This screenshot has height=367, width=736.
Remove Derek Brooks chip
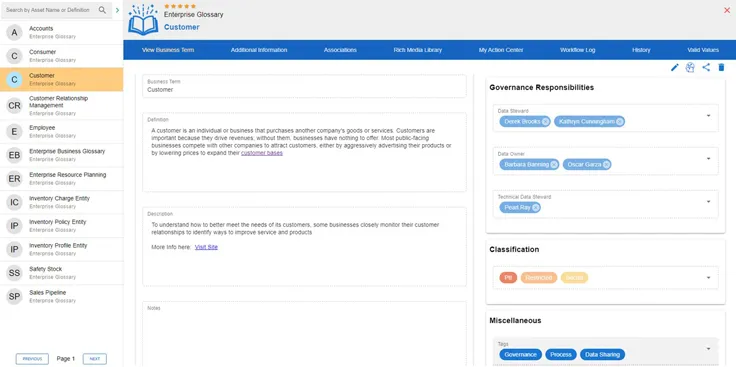(x=545, y=122)
